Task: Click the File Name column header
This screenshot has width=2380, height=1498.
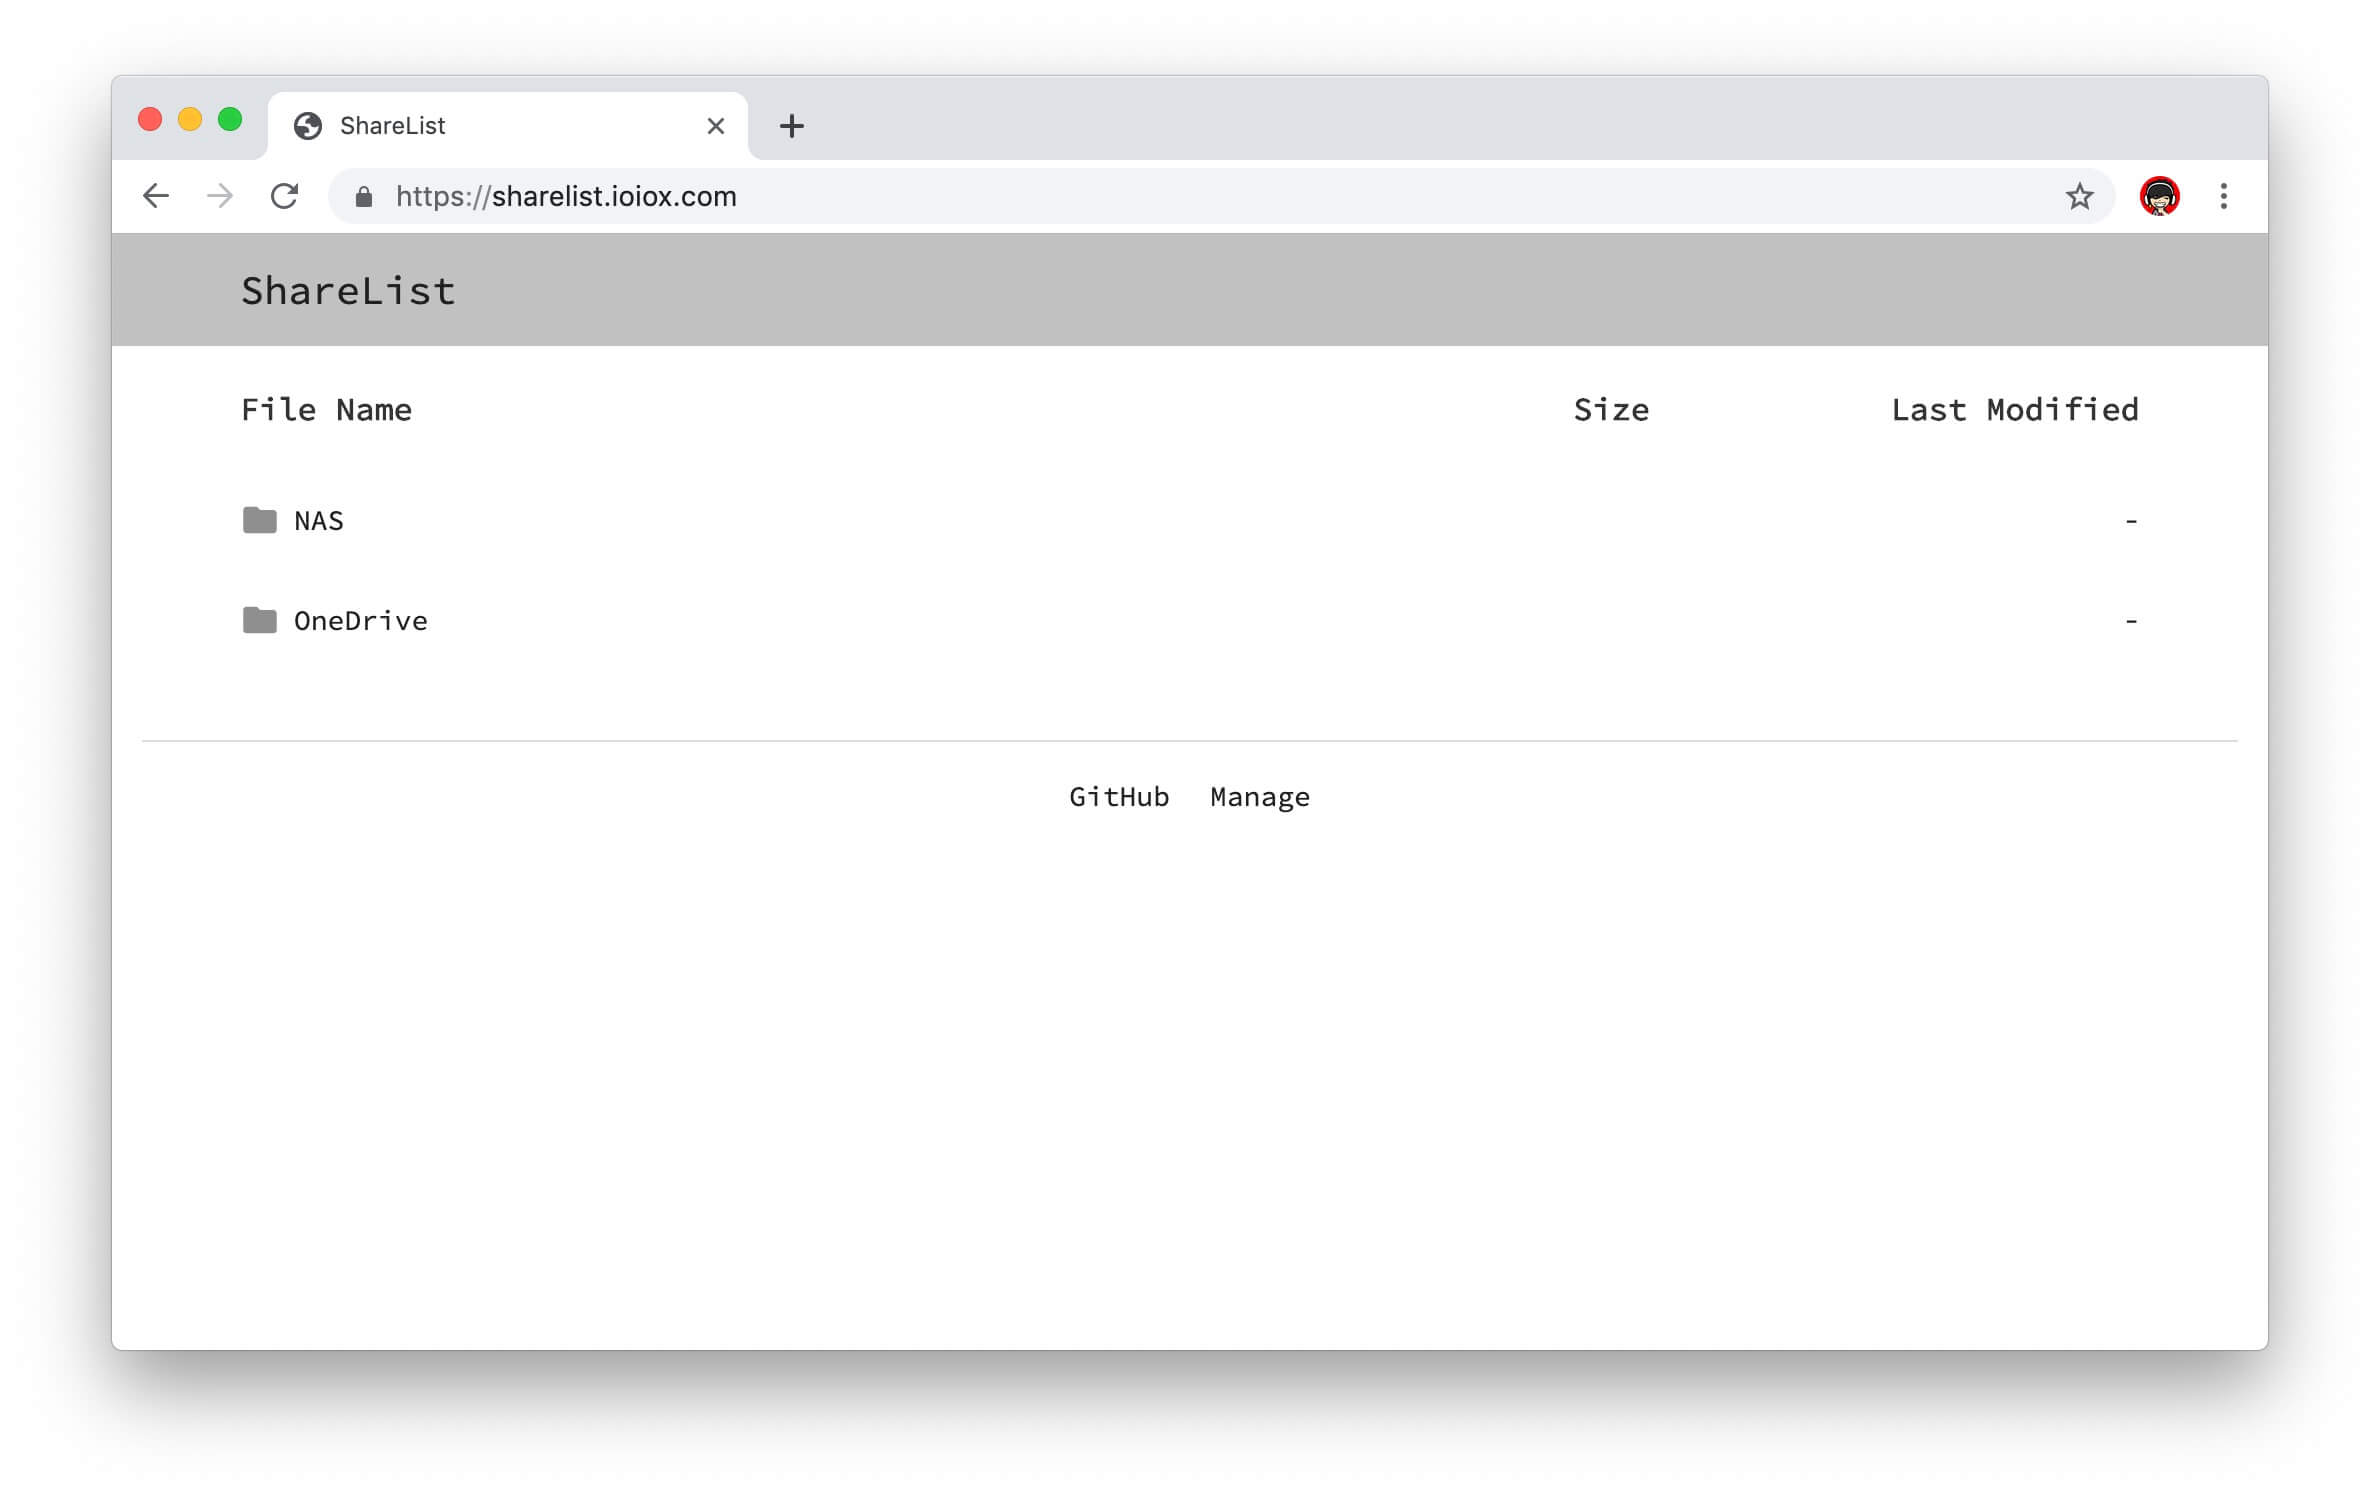Action: [x=327, y=410]
